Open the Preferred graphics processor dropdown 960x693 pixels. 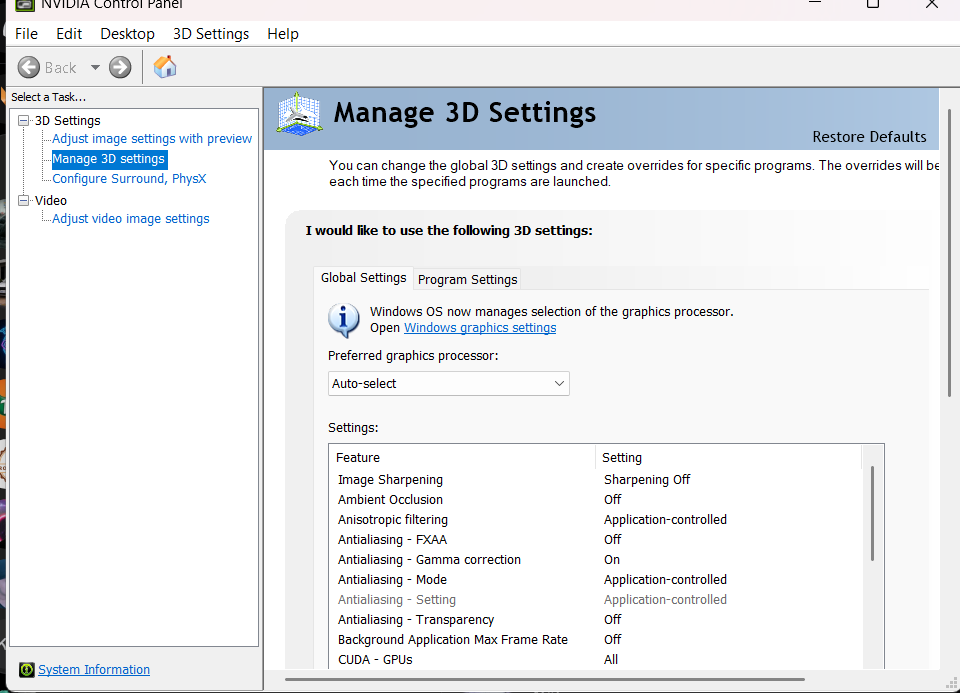(449, 383)
